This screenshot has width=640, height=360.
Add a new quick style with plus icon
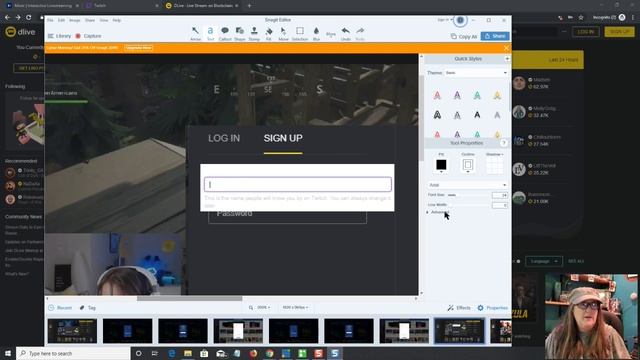tap(507, 59)
